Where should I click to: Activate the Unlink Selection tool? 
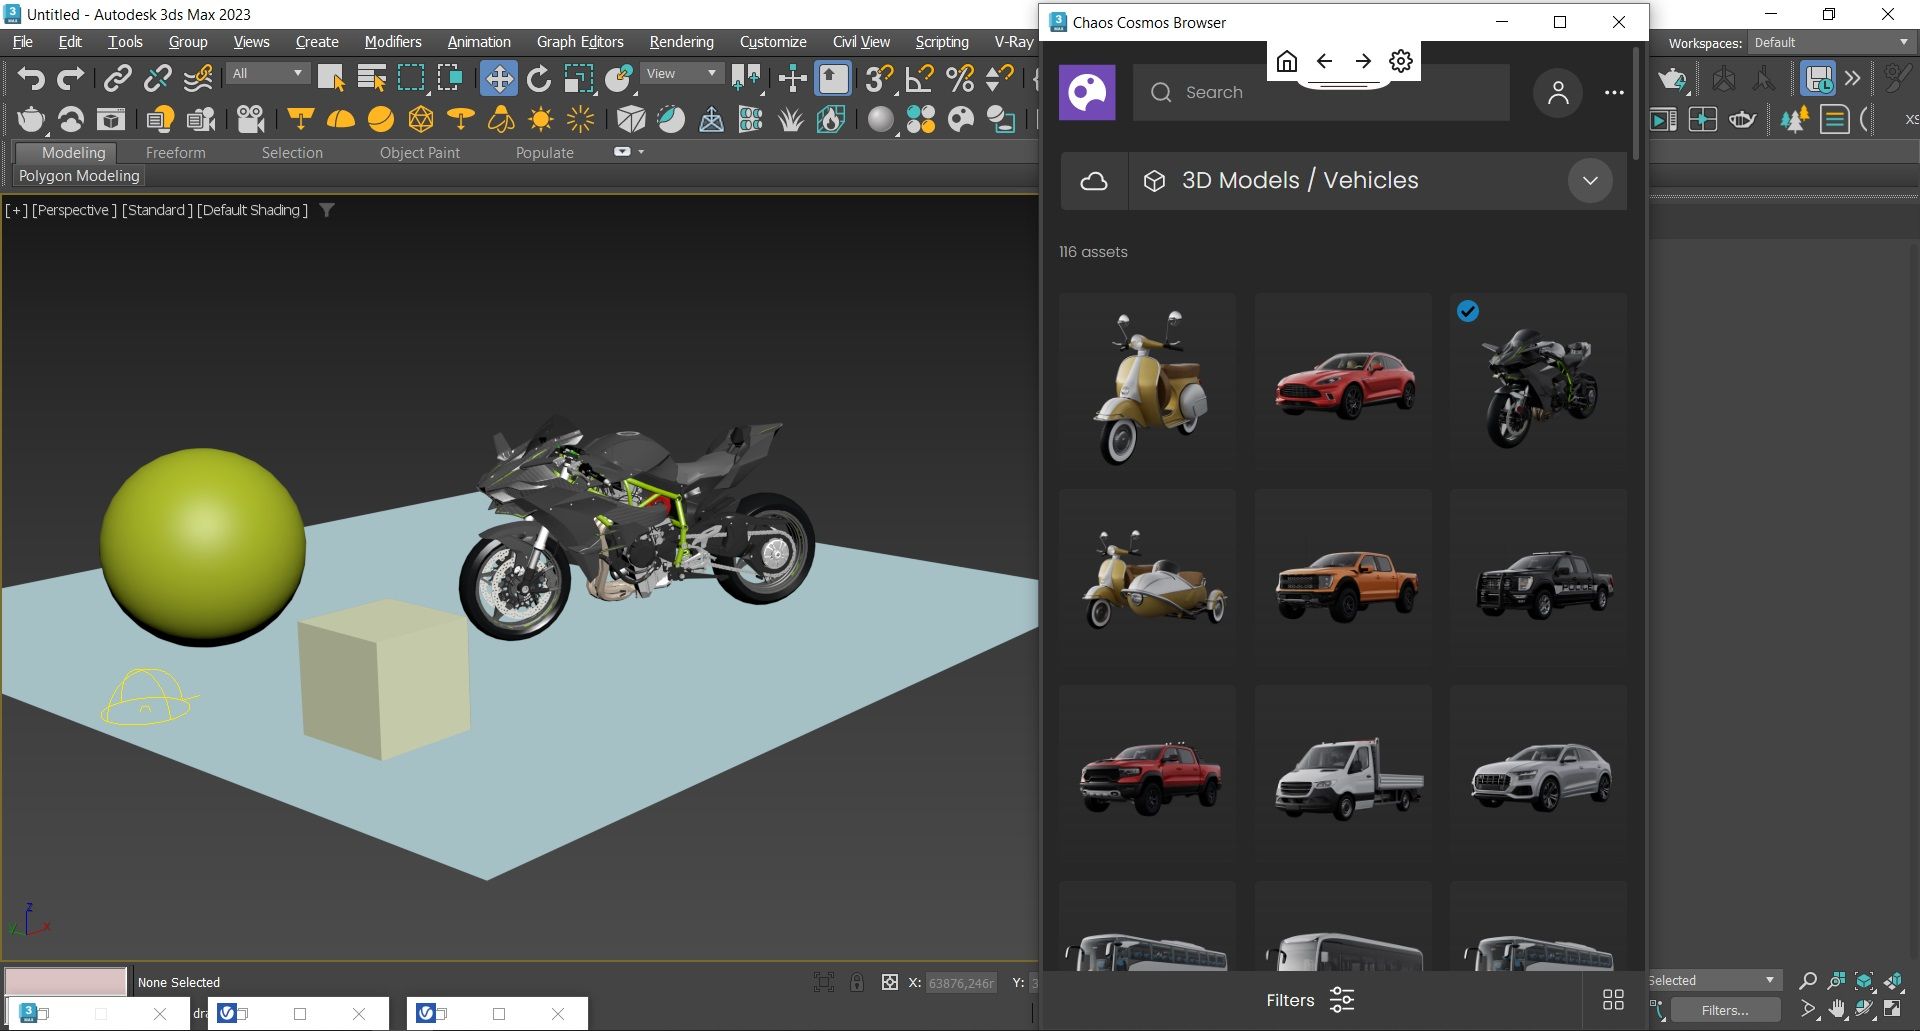157,78
